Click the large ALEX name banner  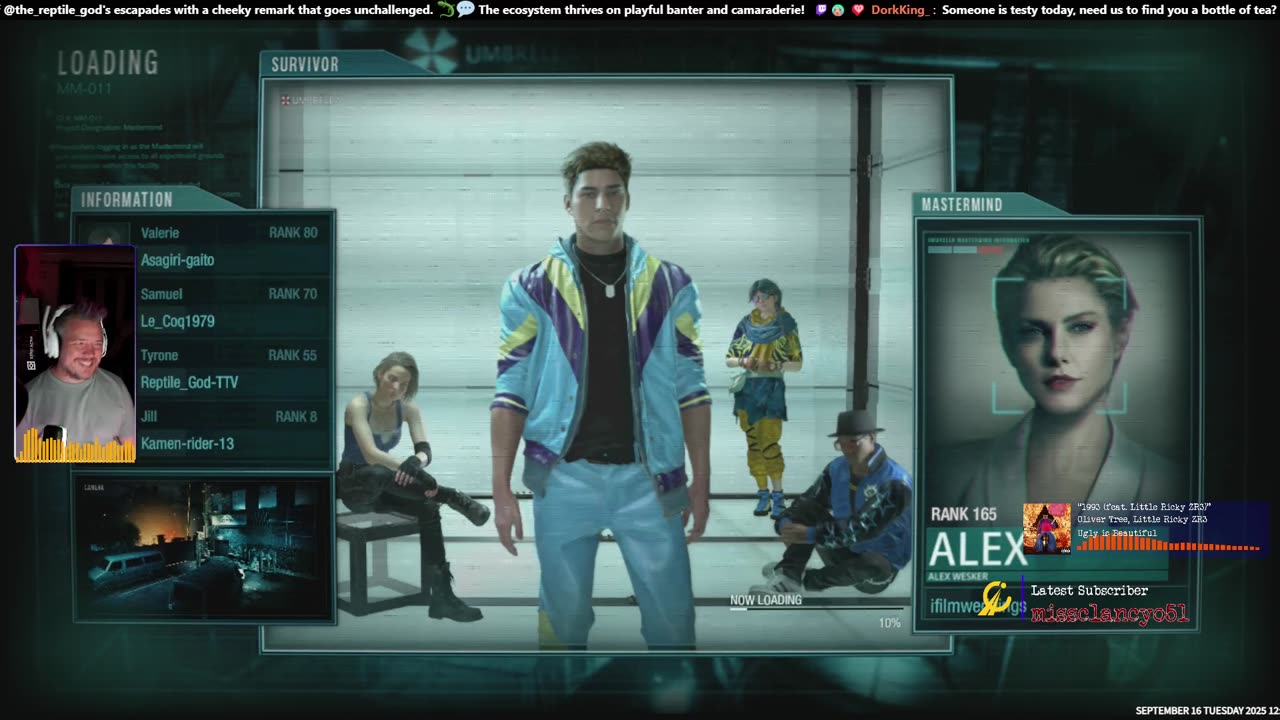[x=977, y=550]
